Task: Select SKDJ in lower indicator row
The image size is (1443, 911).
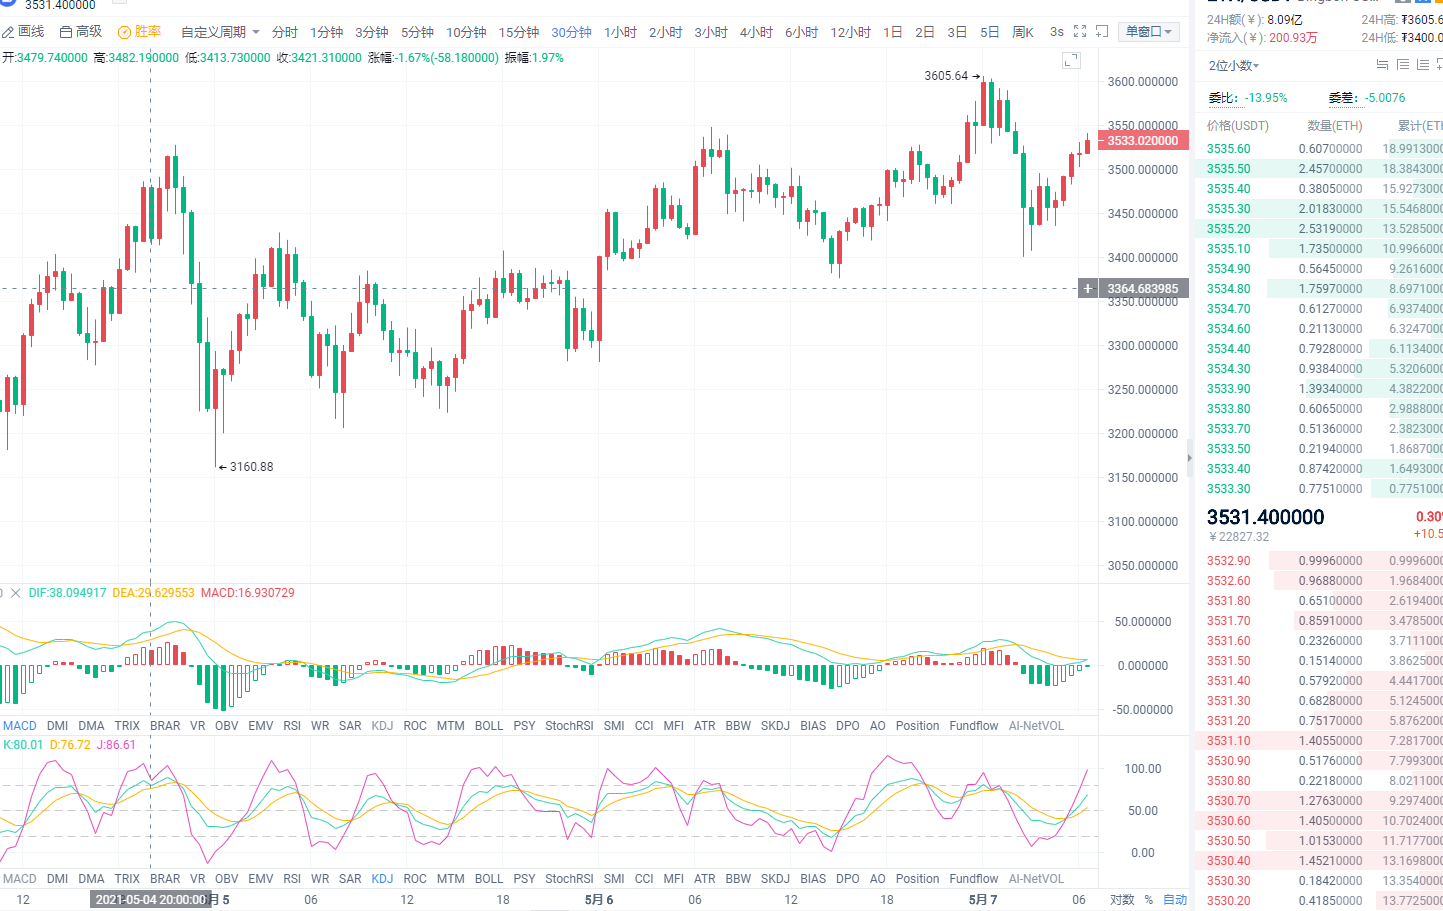Action: [775, 879]
